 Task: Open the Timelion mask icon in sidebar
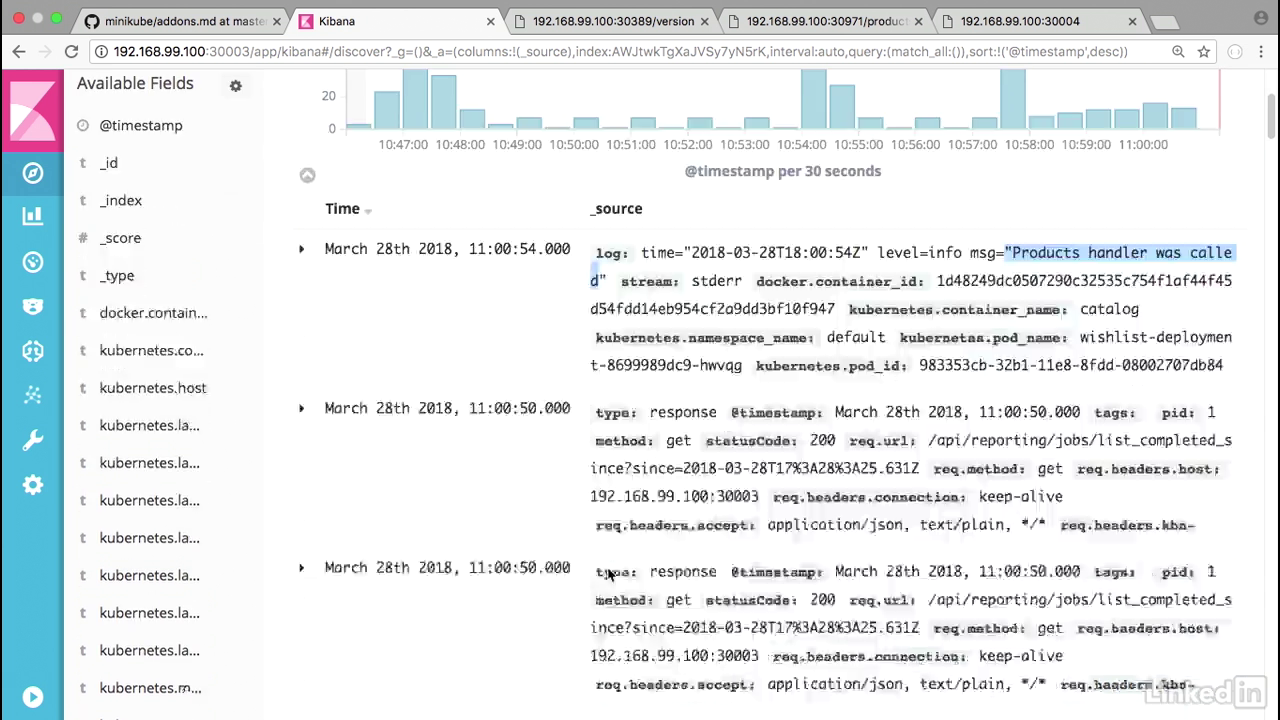[33, 306]
